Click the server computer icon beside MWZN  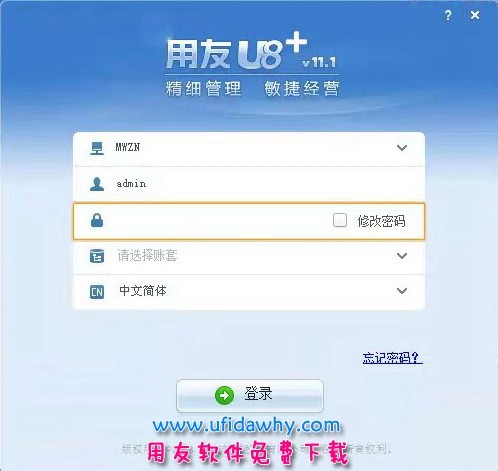pos(97,148)
